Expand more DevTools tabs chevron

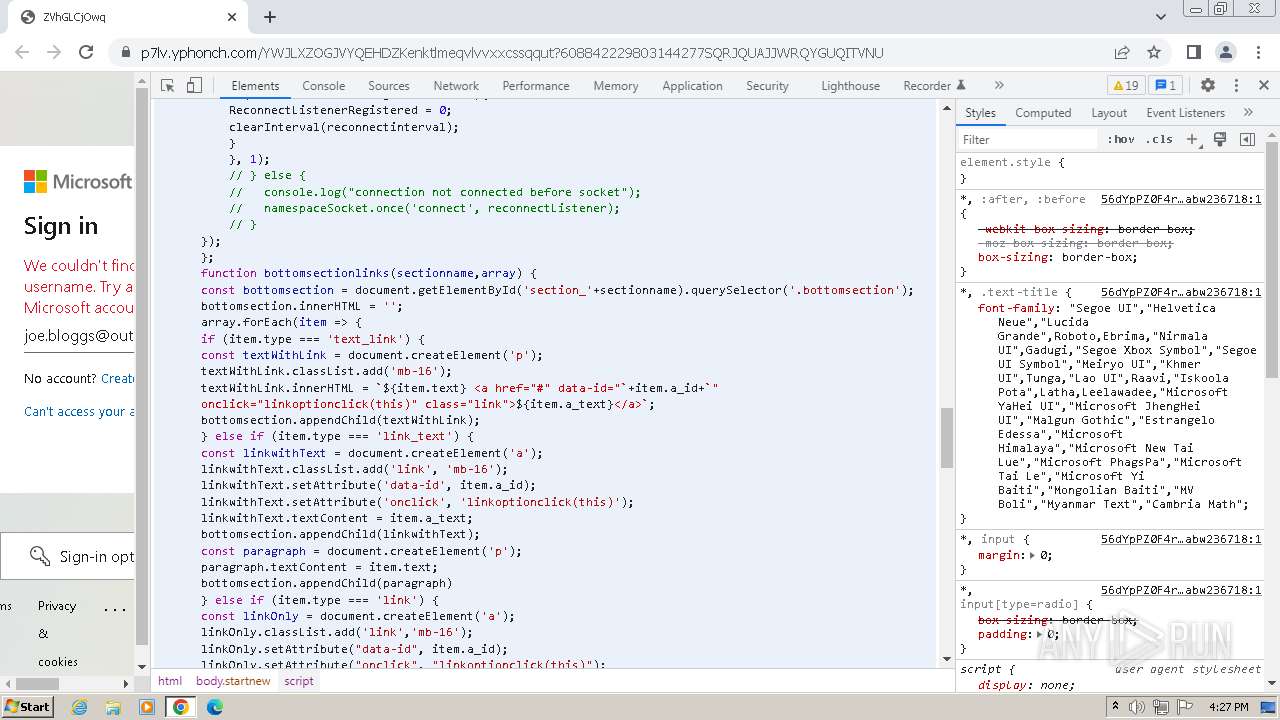click(999, 86)
